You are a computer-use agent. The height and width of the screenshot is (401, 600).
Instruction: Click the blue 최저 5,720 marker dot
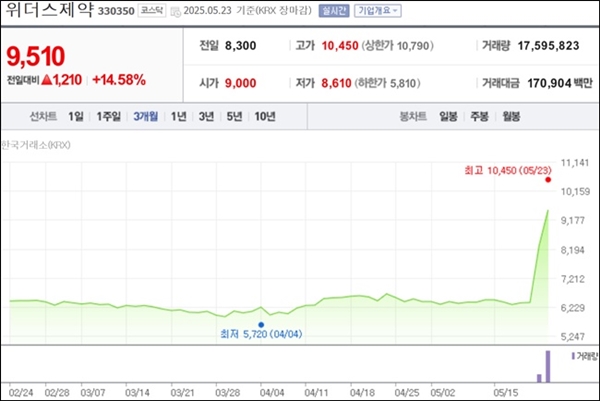(261, 324)
